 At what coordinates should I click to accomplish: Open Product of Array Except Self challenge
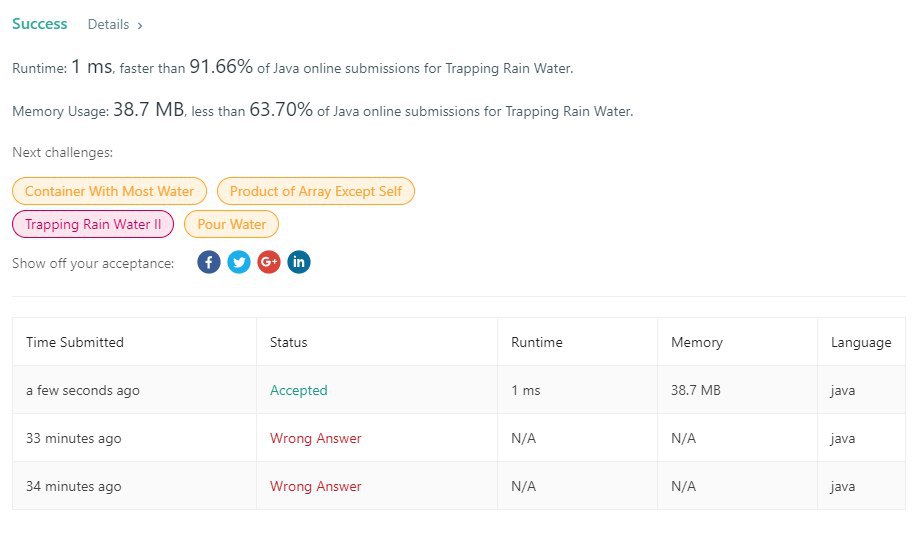[316, 191]
